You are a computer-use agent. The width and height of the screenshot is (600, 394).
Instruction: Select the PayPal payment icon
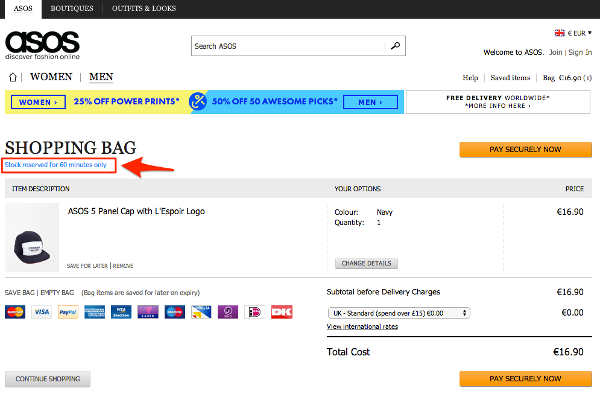point(68,312)
